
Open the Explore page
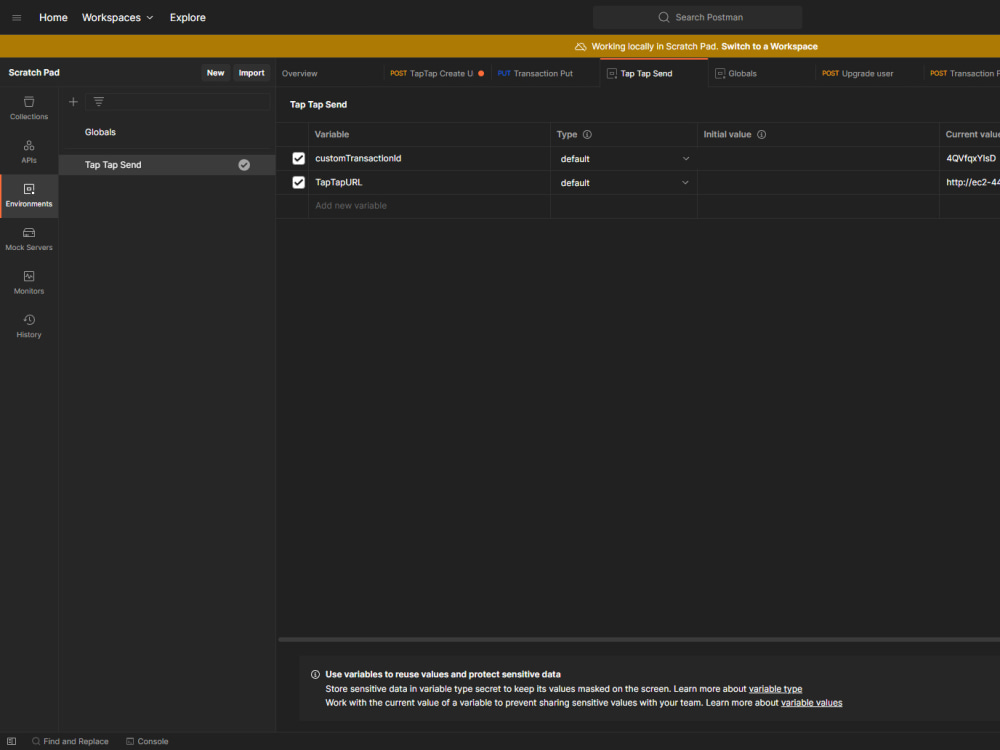(188, 18)
